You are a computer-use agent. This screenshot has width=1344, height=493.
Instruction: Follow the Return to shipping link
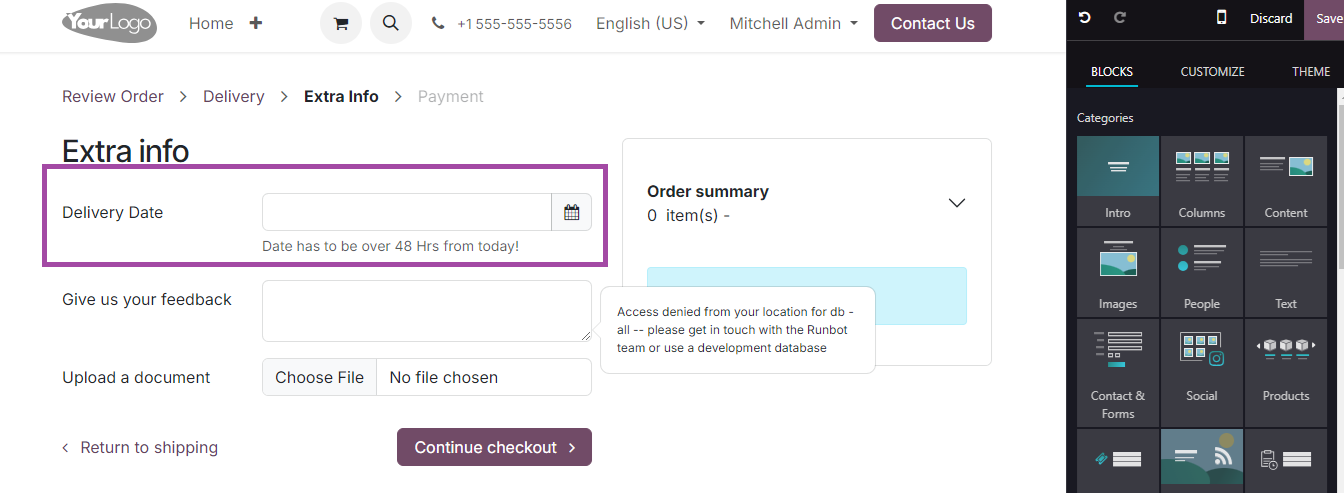tap(140, 447)
